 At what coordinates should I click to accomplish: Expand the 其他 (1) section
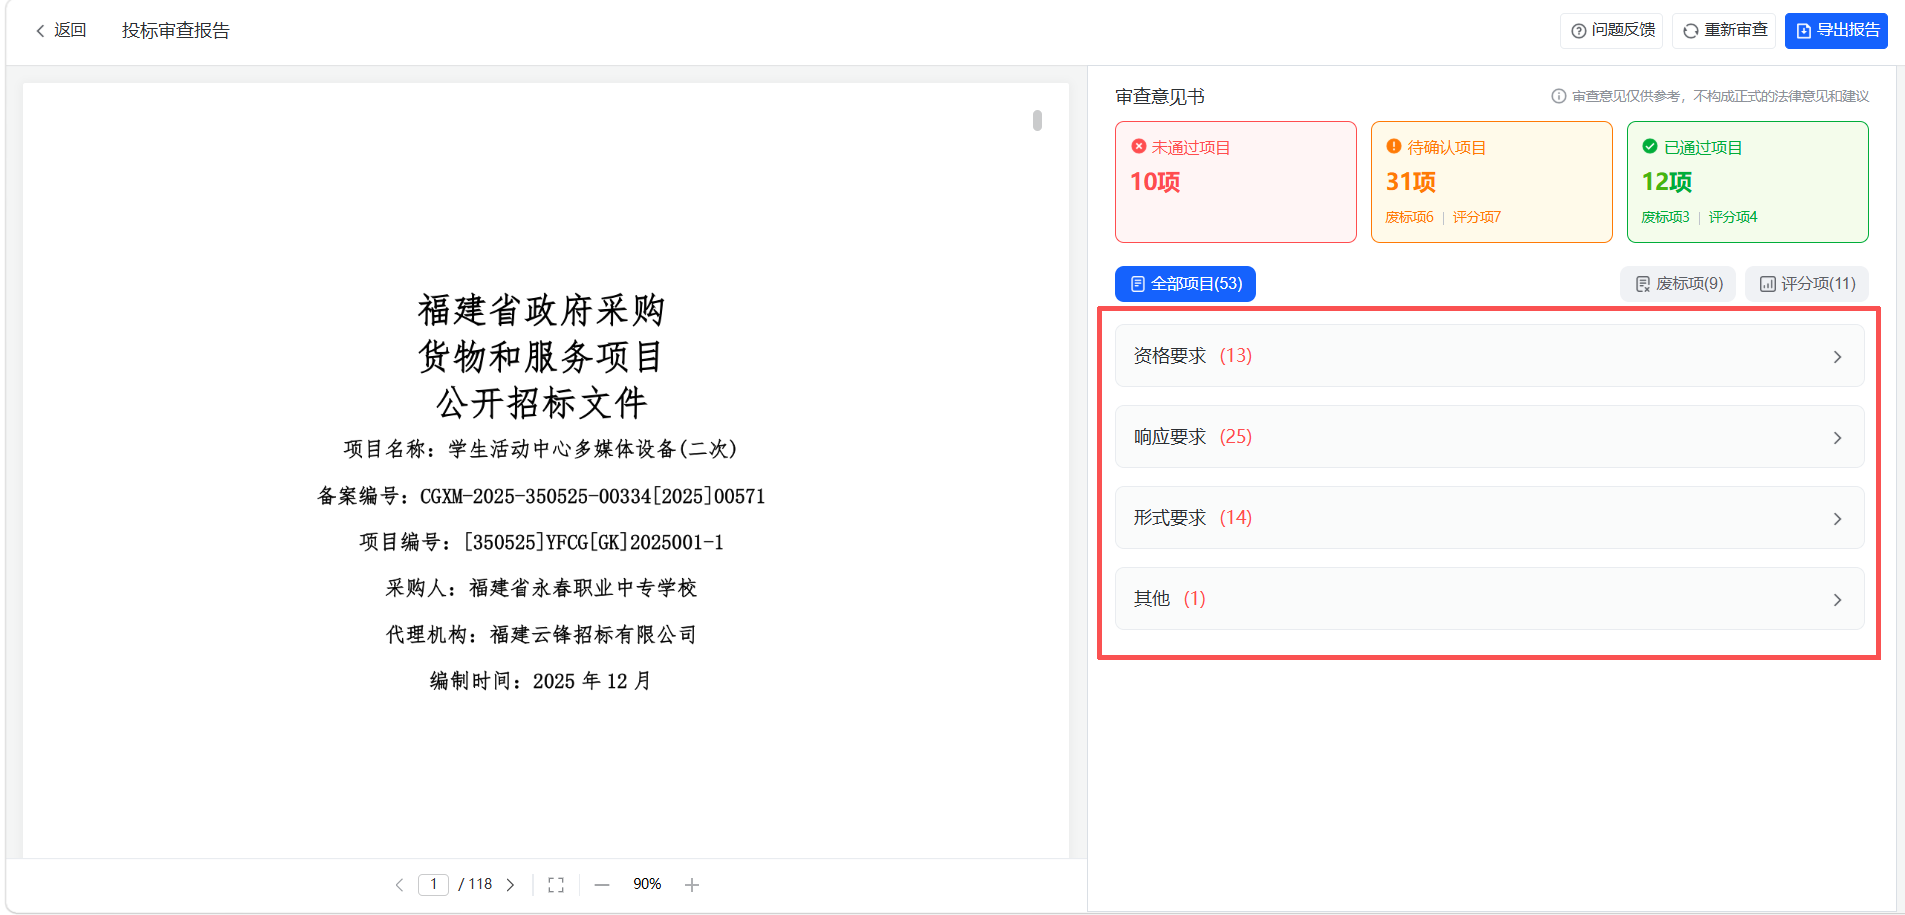point(1490,599)
